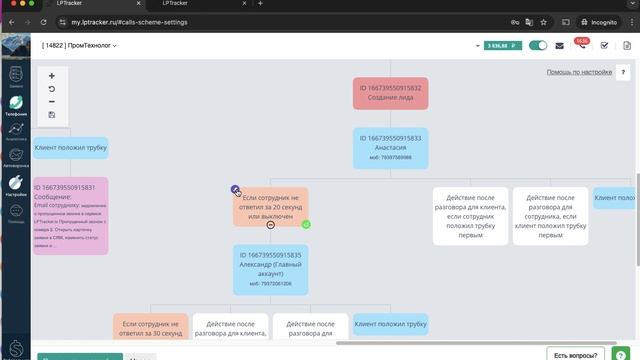Zoom in the scheme with plus icon
This screenshot has height=360, width=640.
pos(52,76)
